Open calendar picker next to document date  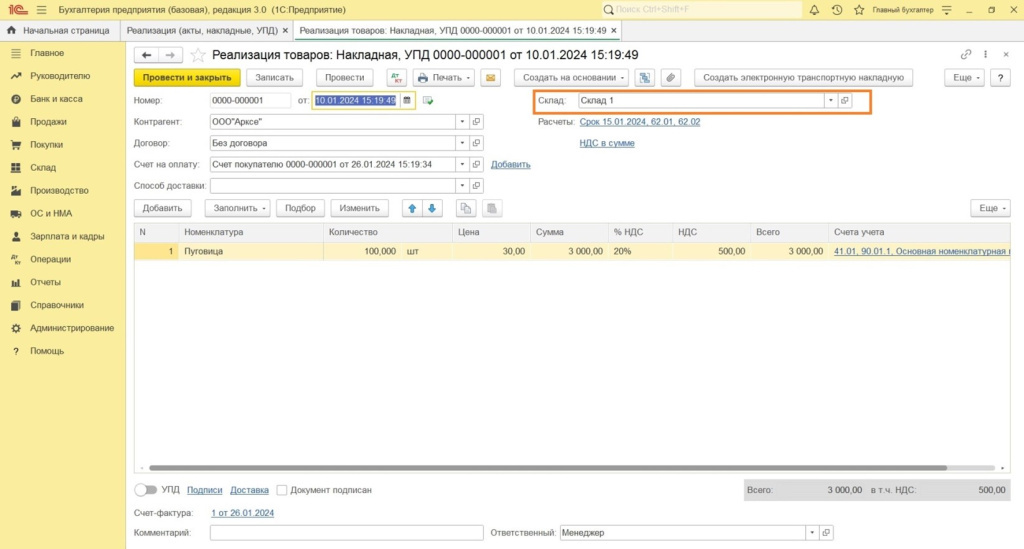[407, 101]
